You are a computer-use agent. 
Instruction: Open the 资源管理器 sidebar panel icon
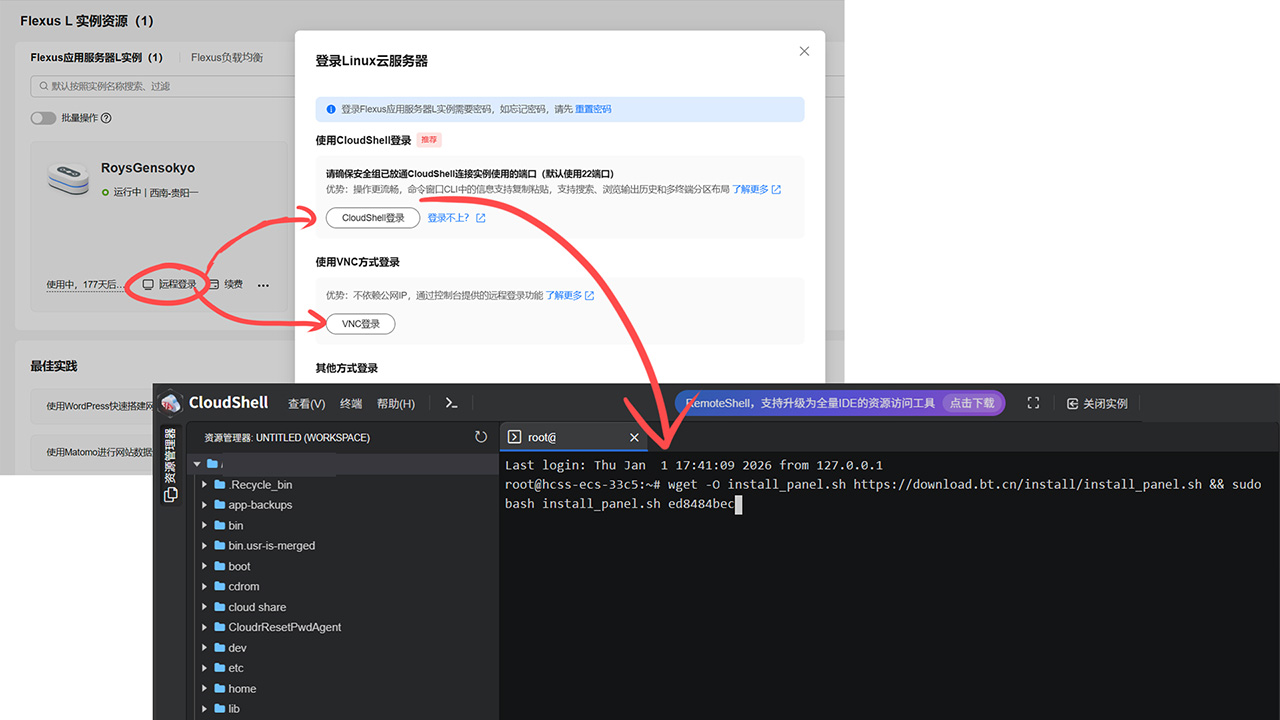pyautogui.click(x=170, y=494)
